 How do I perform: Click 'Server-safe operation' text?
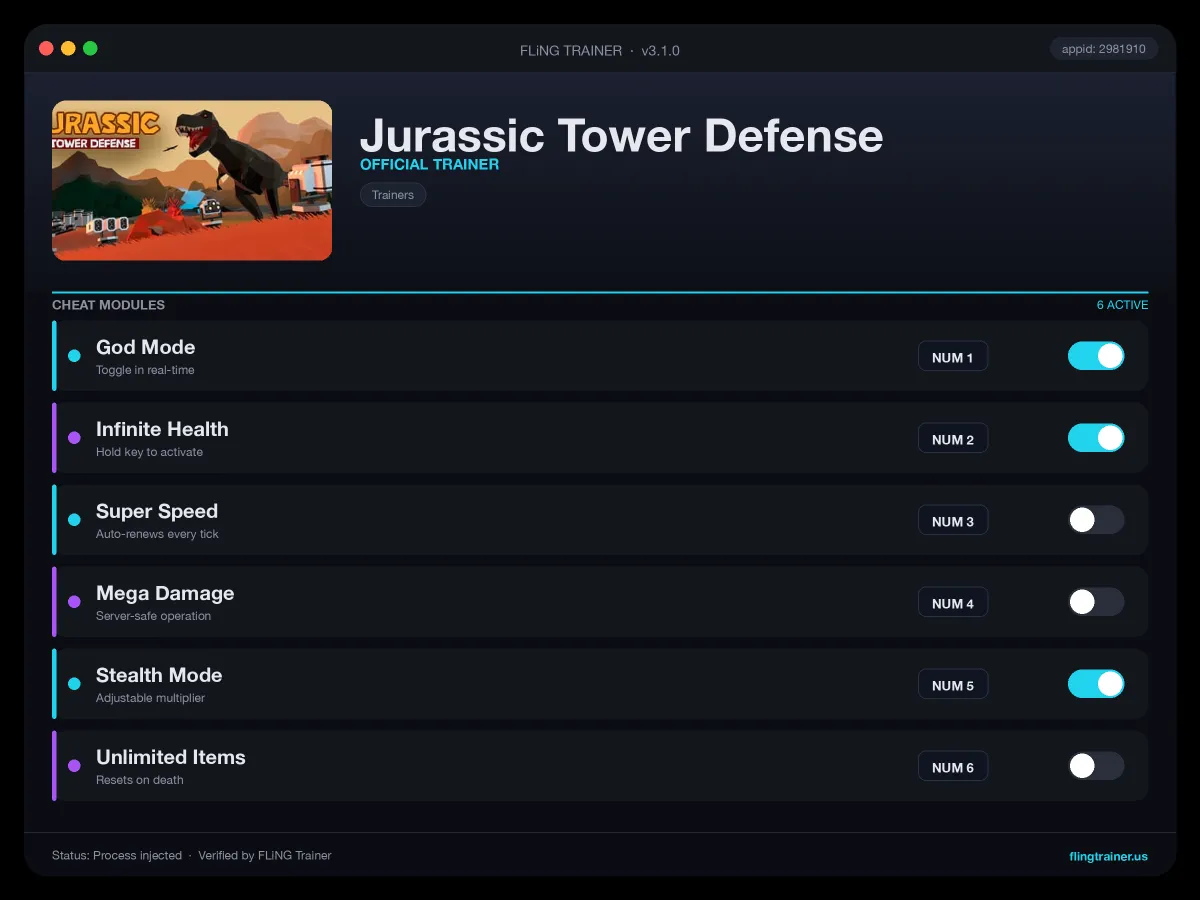tap(153, 616)
